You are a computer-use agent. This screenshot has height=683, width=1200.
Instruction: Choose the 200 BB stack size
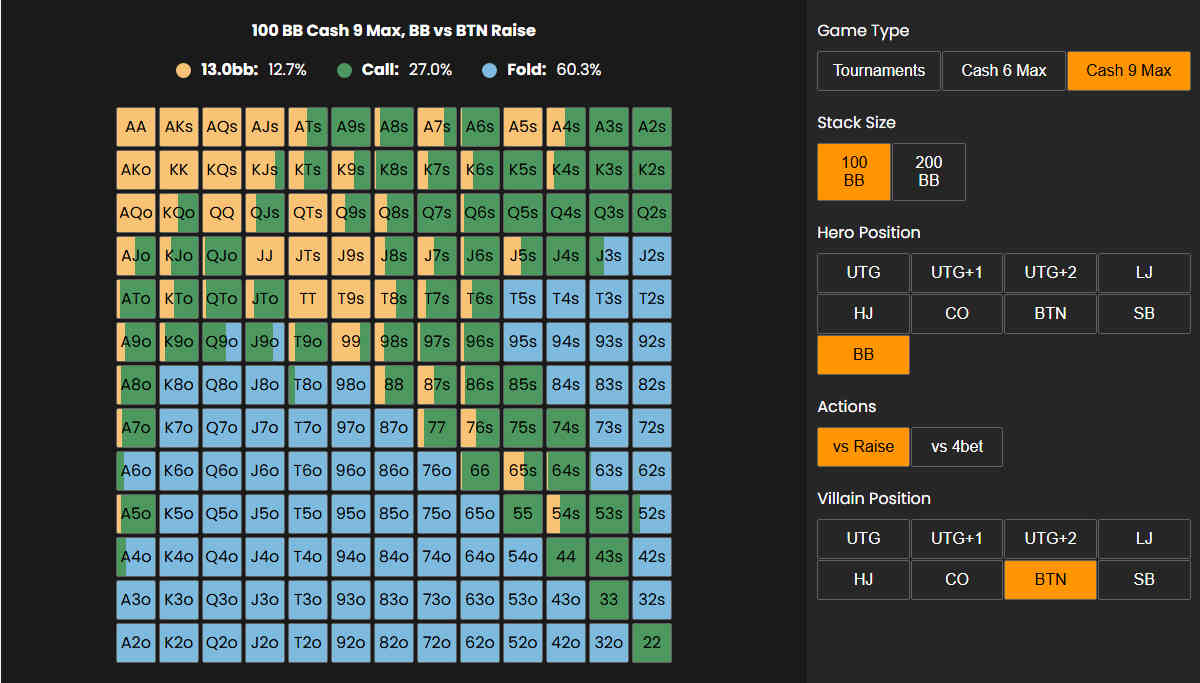pyautogui.click(x=928, y=171)
